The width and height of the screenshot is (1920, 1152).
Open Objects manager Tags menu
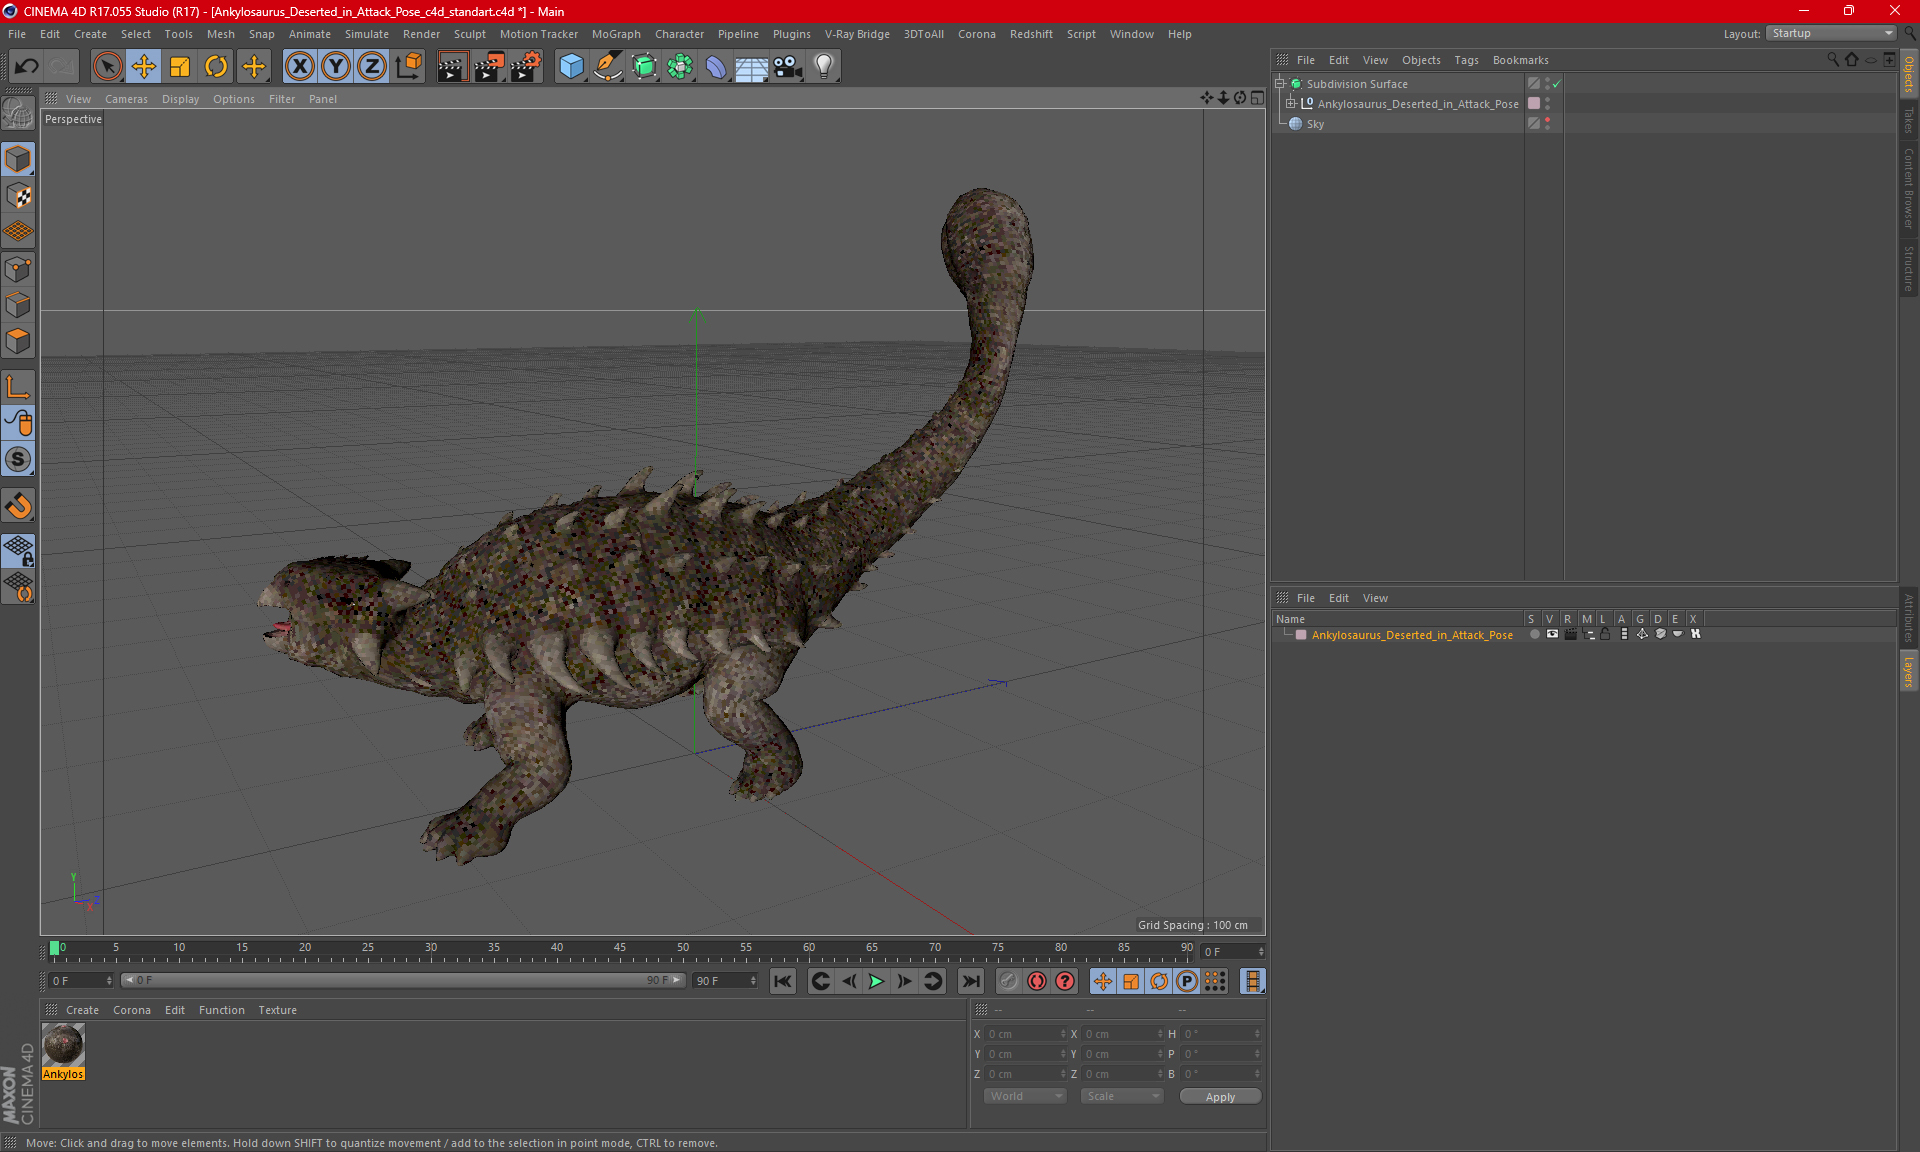click(1466, 60)
